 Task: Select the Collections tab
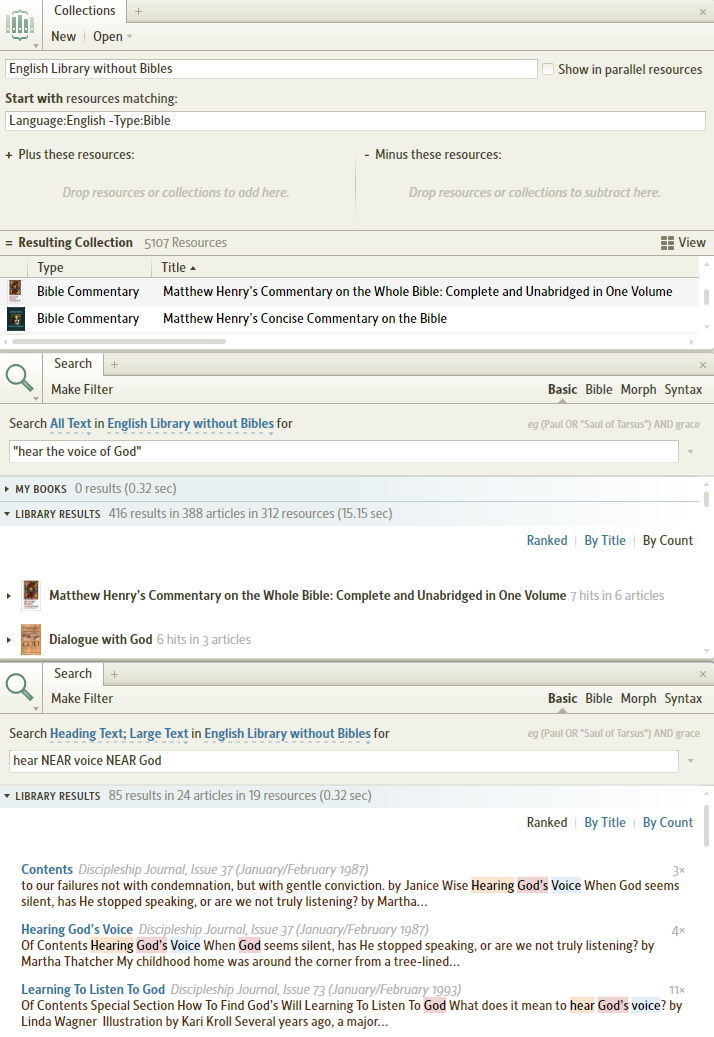click(85, 11)
